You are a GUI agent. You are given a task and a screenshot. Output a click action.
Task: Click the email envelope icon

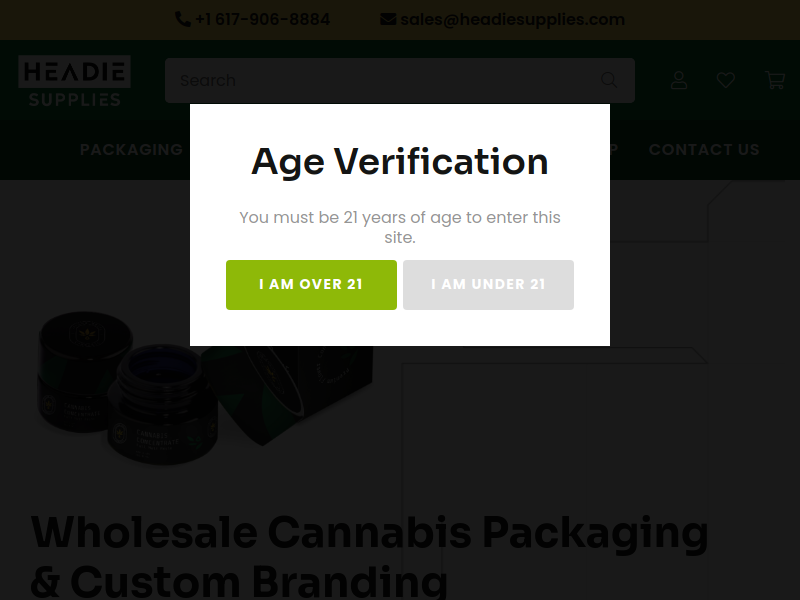[388, 20]
